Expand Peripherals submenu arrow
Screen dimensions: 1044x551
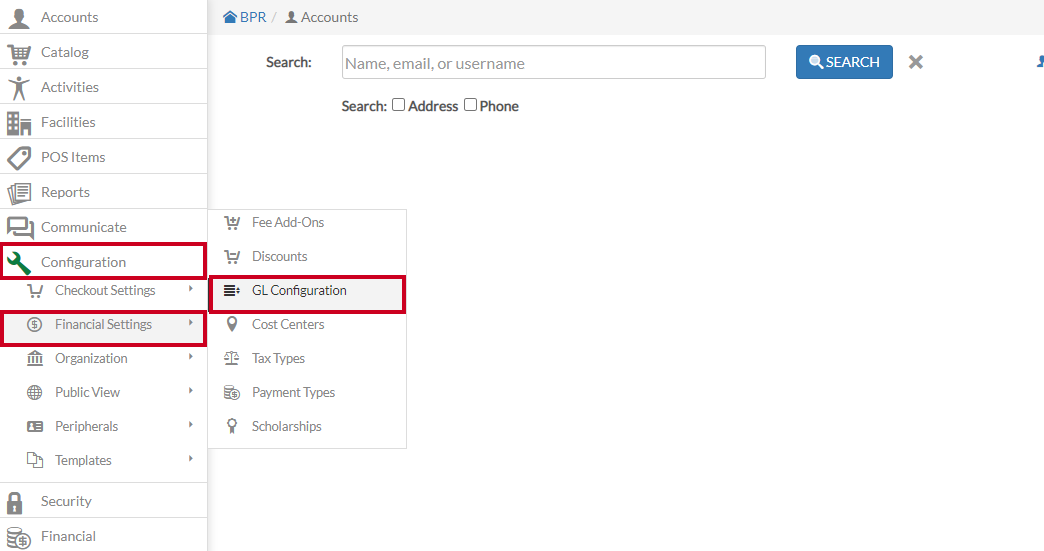tap(190, 425)
